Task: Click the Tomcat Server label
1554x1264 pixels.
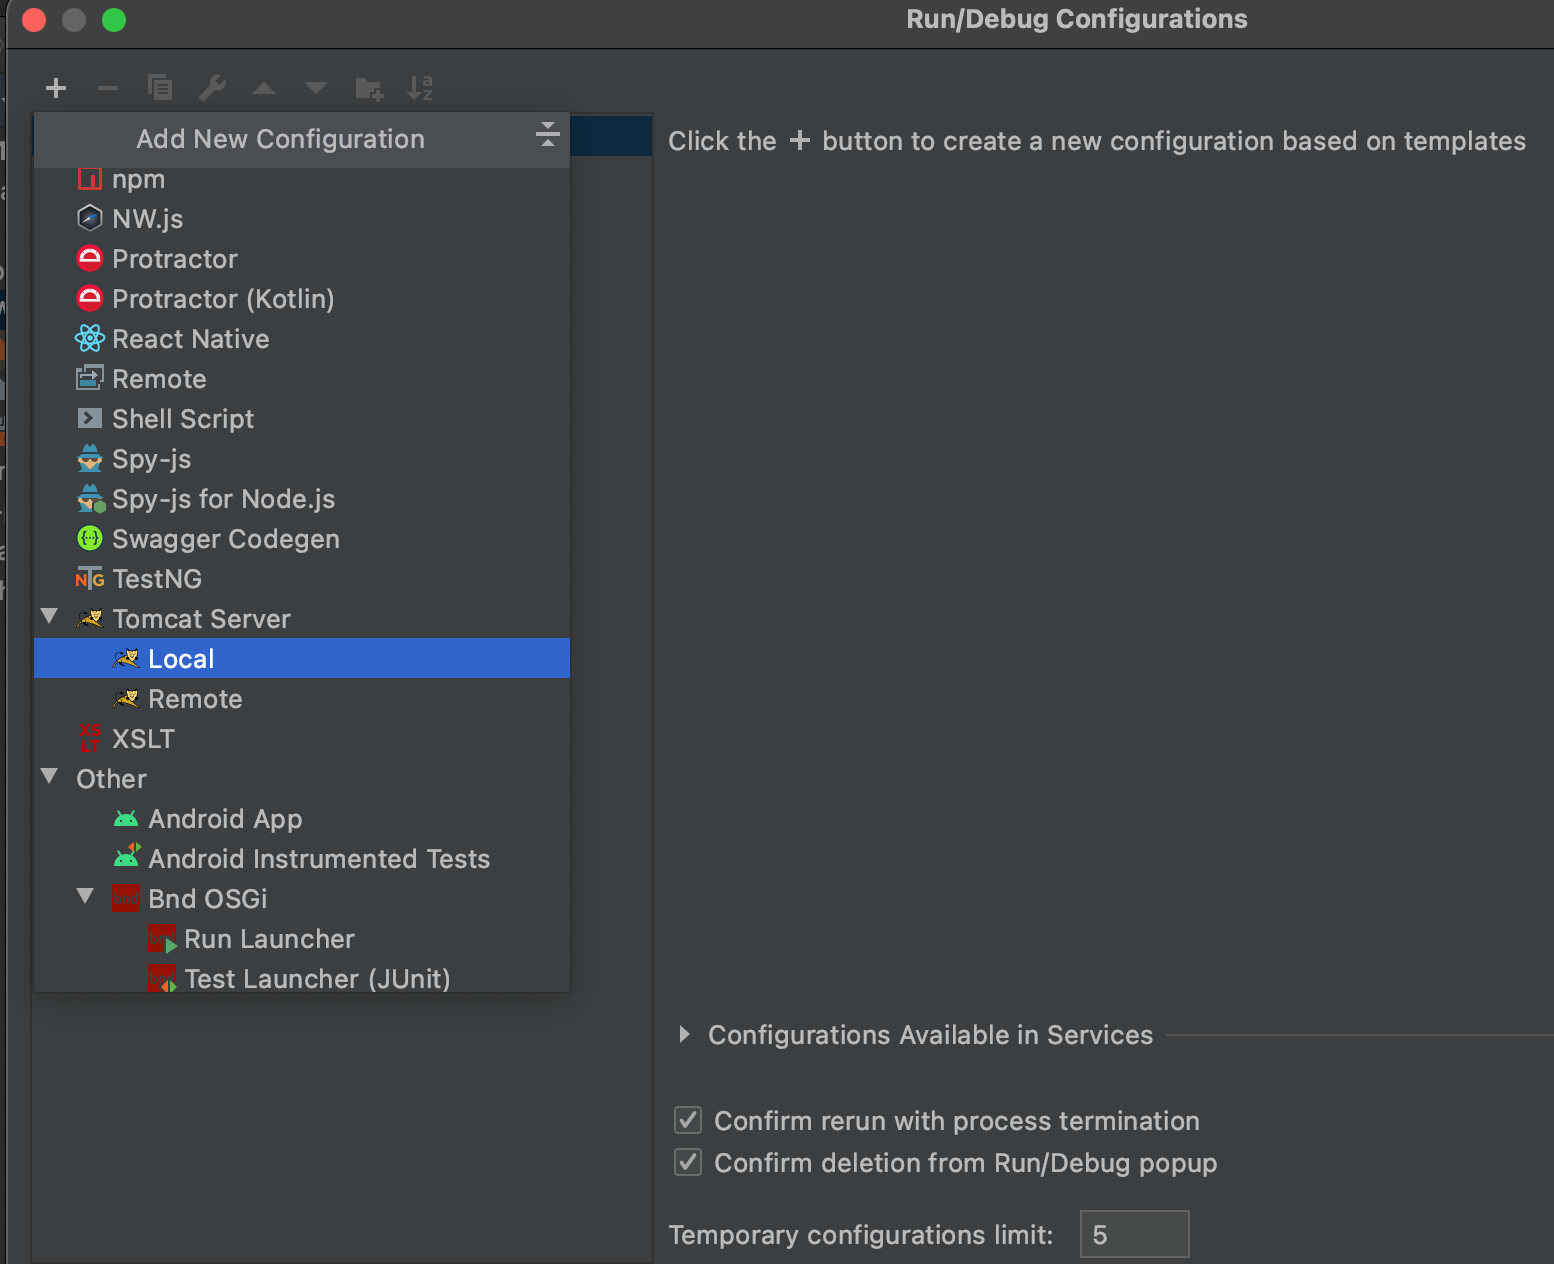Action: click(x=201, y=619)
